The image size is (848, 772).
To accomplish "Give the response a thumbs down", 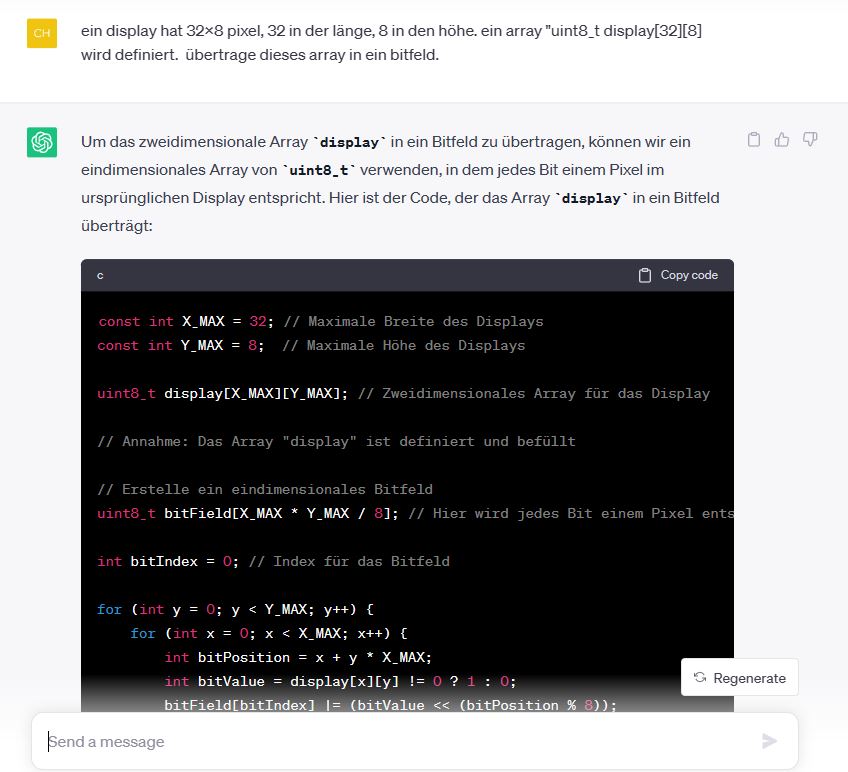I will (x=810, y=140).
